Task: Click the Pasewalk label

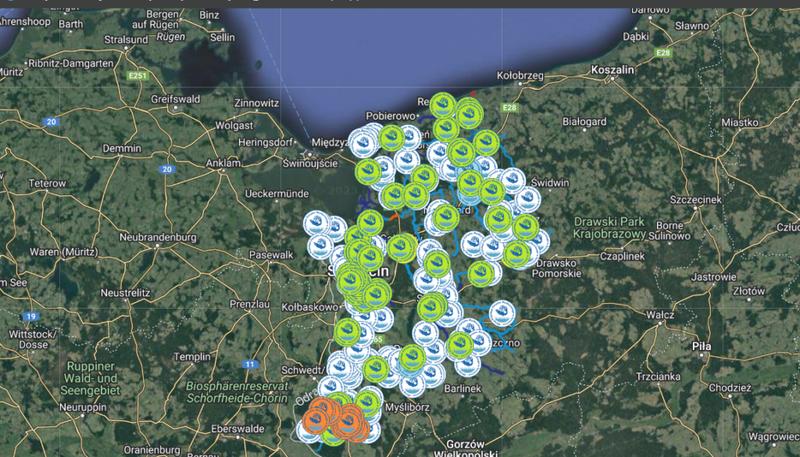Action: (x=271, y=254)
